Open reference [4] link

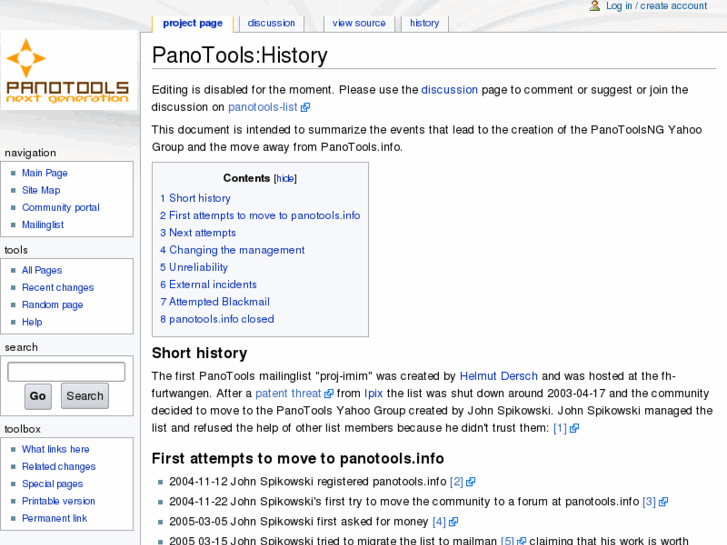(439, 522)
